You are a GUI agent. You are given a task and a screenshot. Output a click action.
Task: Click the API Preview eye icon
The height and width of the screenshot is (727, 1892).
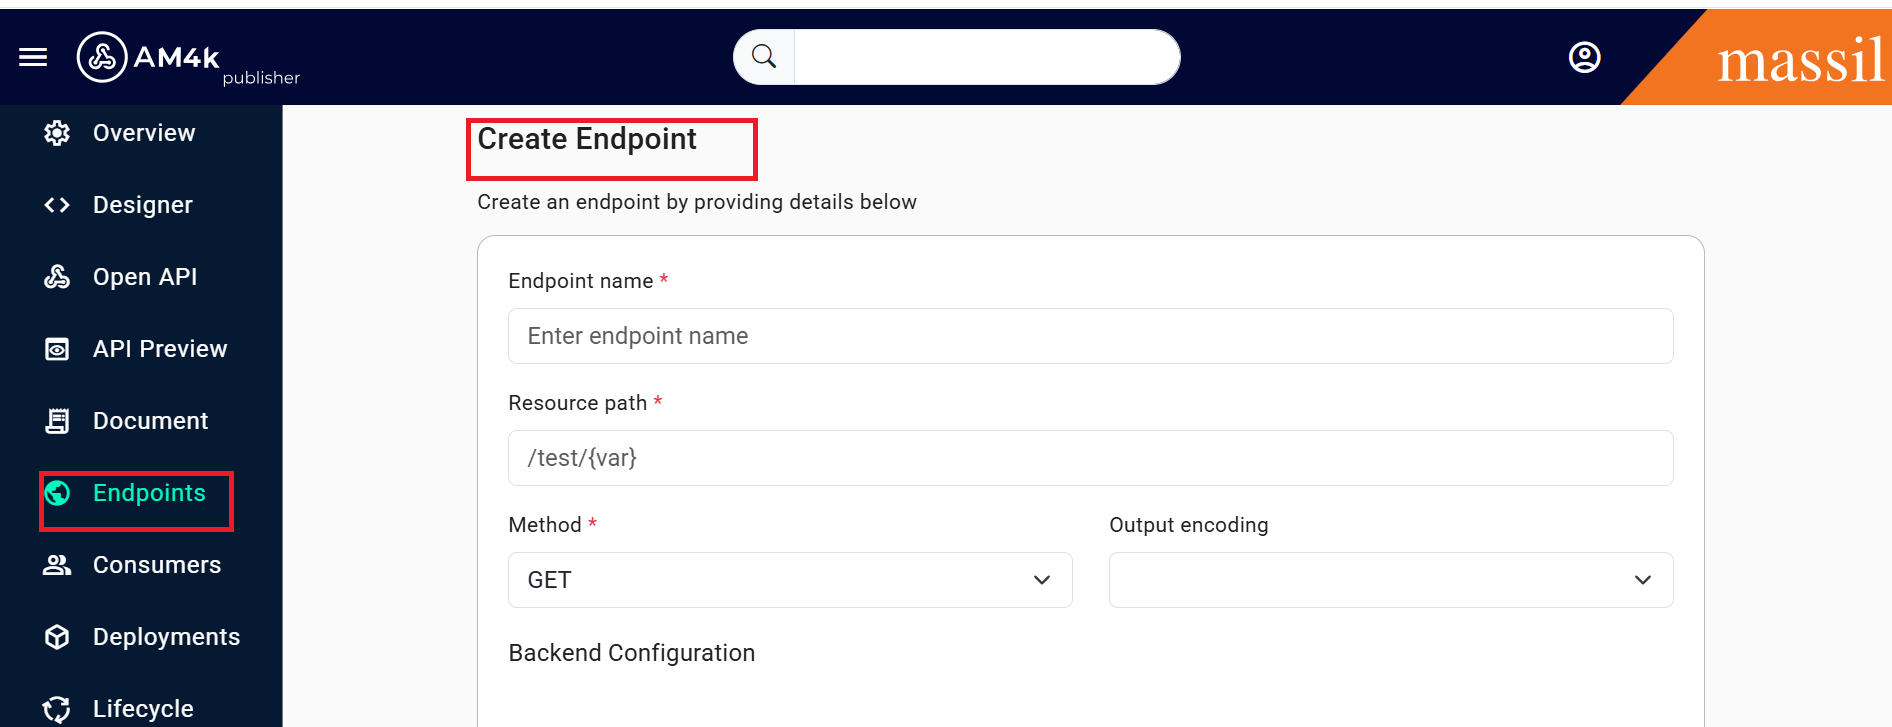[x=57, y=349]
